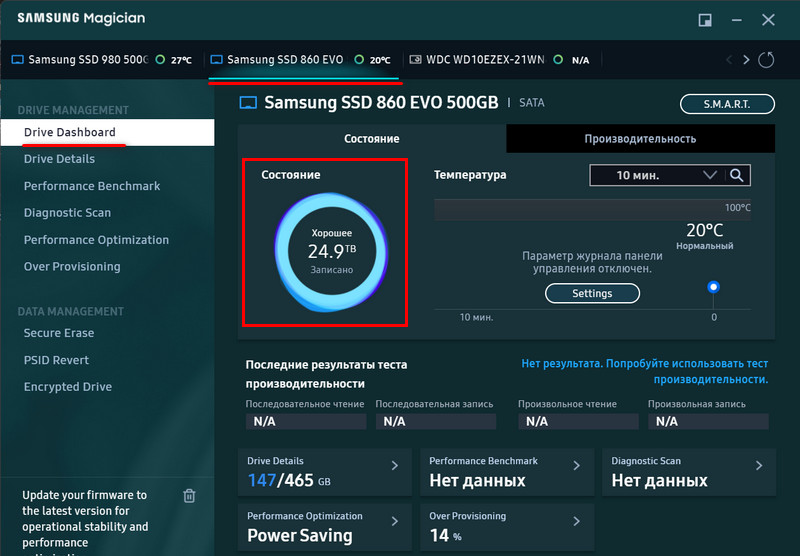Select WDC WD10EZEX drive tab
This screenshot has width=800, height=556.
pos(503,60)
